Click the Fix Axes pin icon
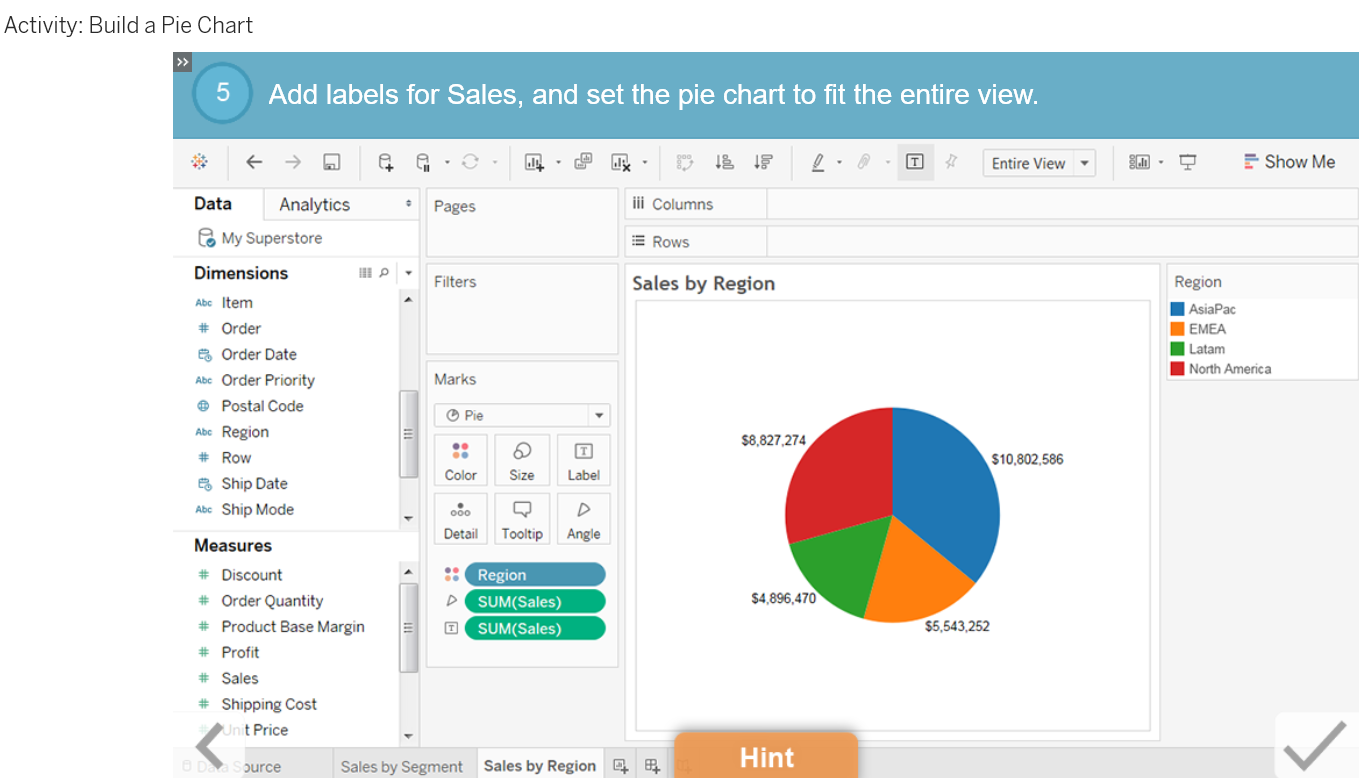 coord(951,162)
